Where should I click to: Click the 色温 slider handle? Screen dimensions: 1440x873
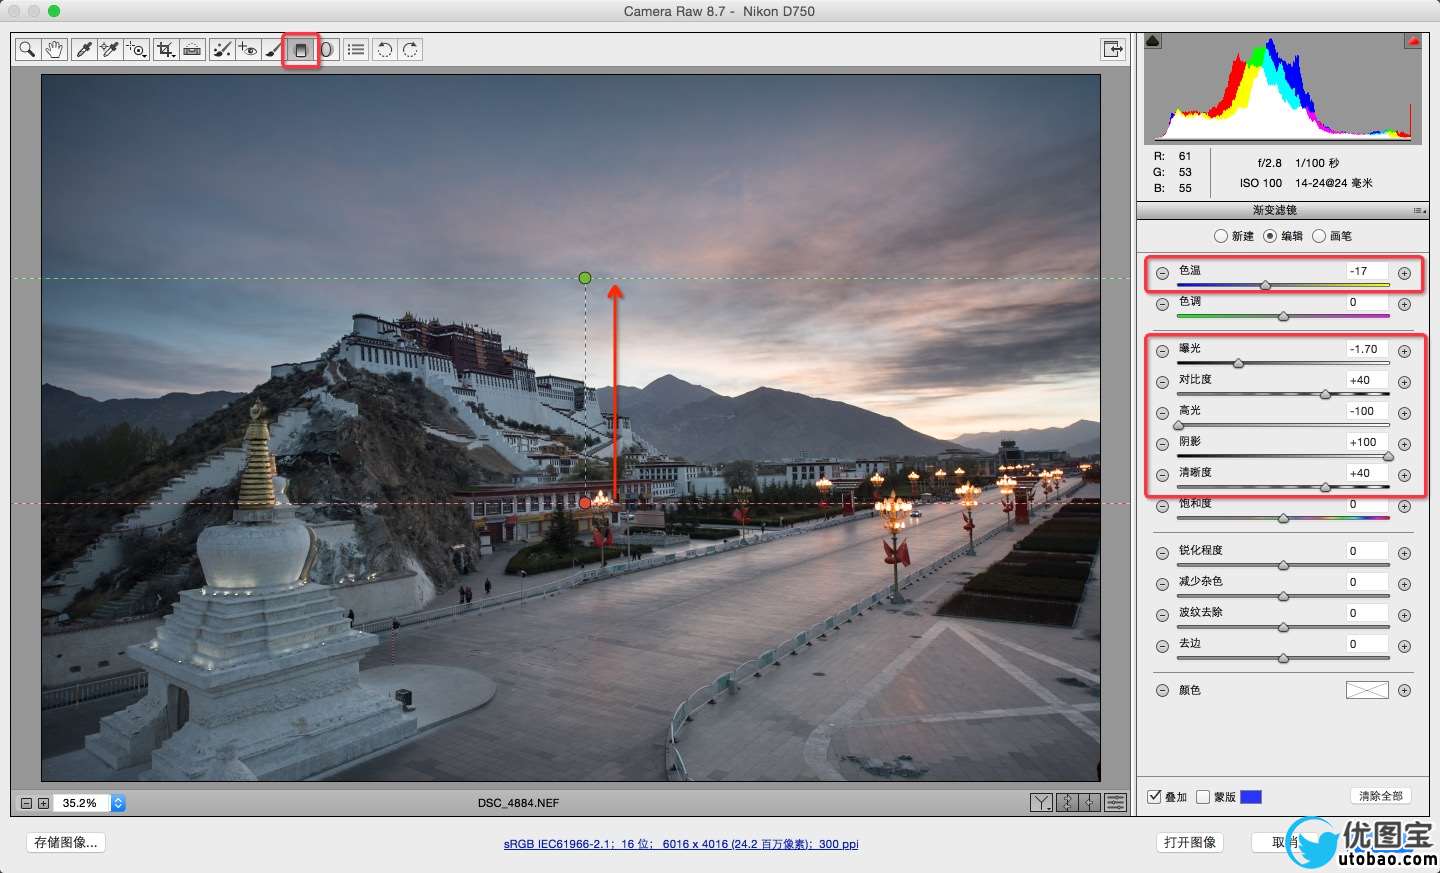[x=1265, y=285]
